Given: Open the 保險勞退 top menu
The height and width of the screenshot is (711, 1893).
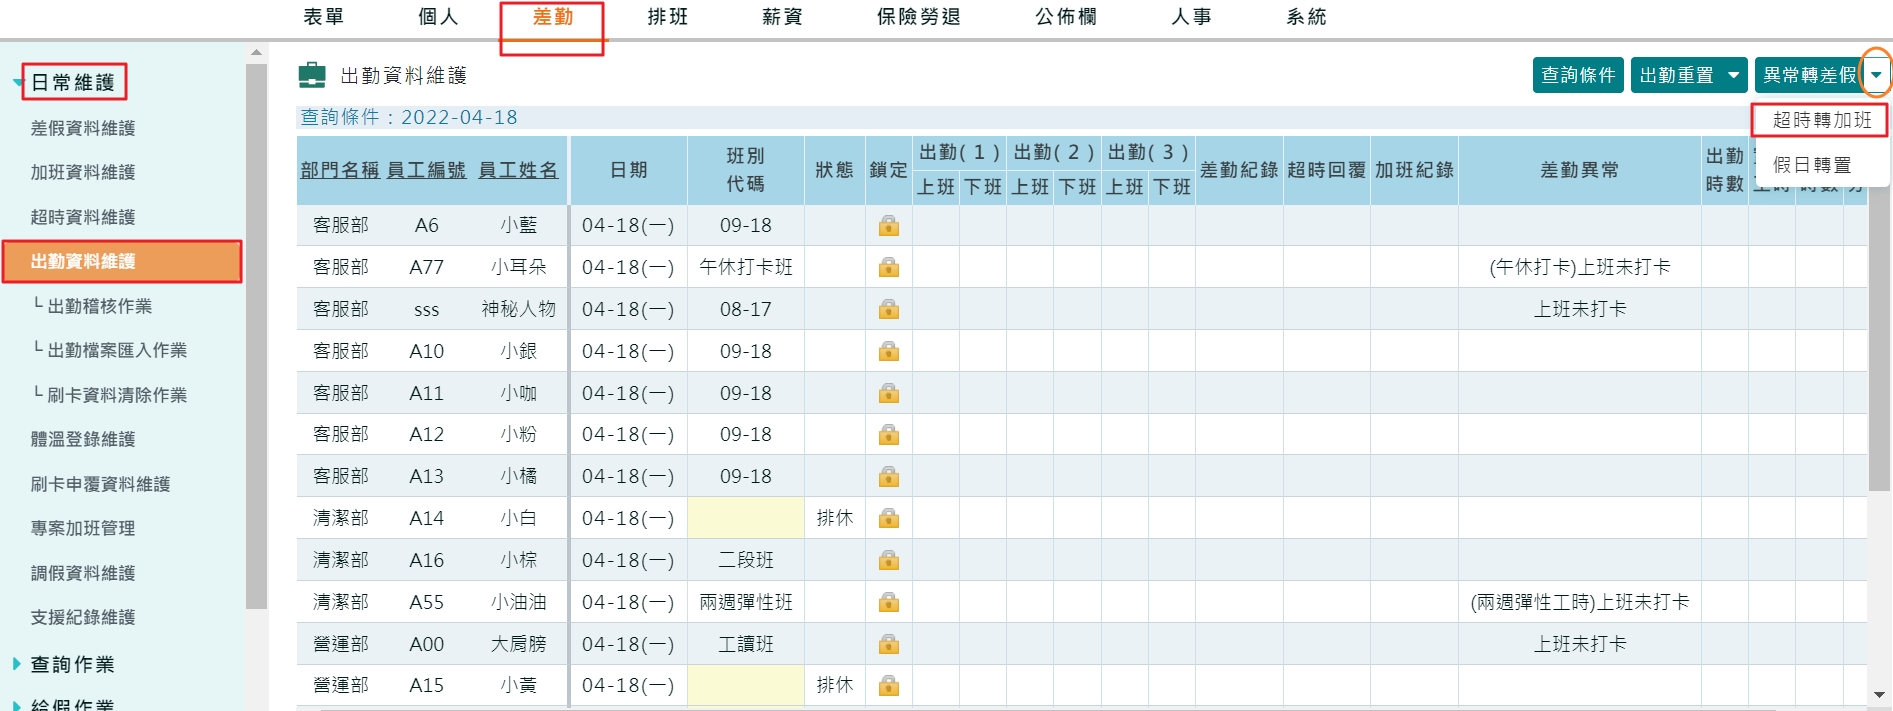Looking at the screenshot, I should point(918,17).
